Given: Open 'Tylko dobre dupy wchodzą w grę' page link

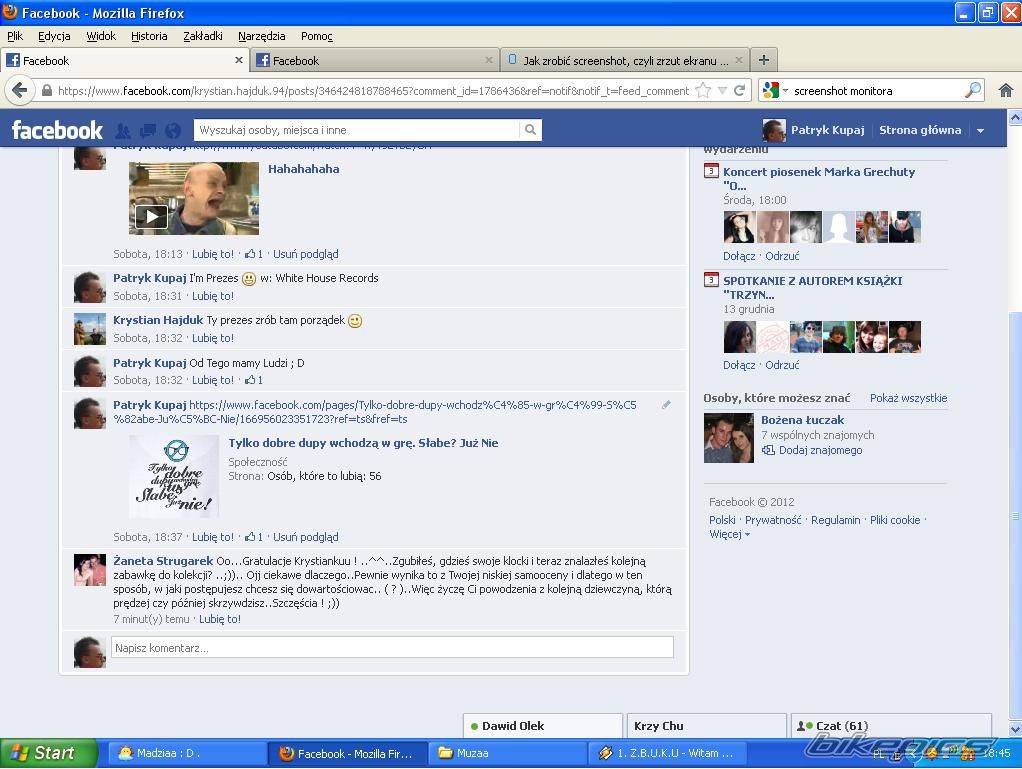Looking at the screenshot, I should click(363, 443).
